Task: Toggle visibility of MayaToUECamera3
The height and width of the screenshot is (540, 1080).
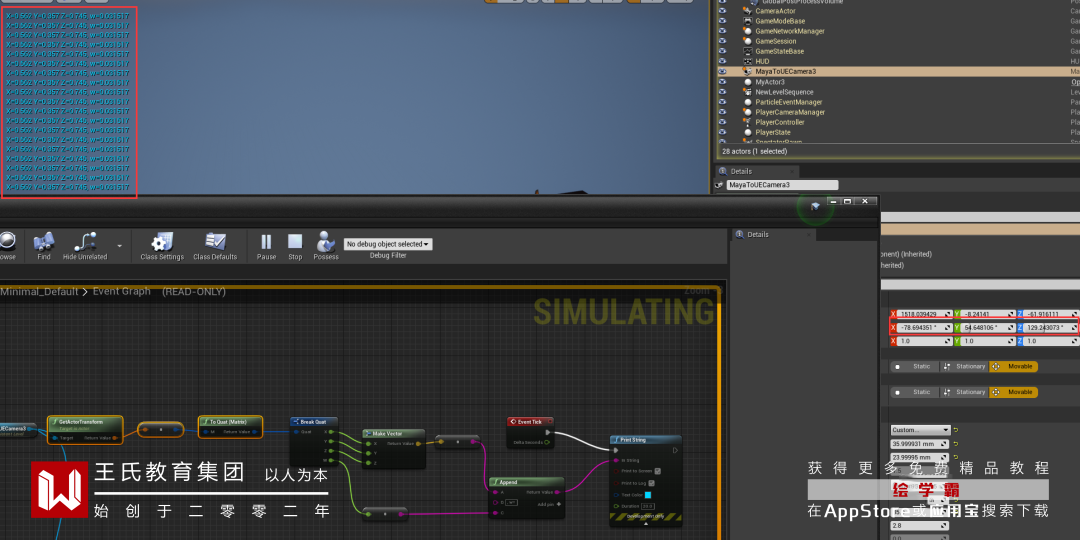Action: coord(723,71)
